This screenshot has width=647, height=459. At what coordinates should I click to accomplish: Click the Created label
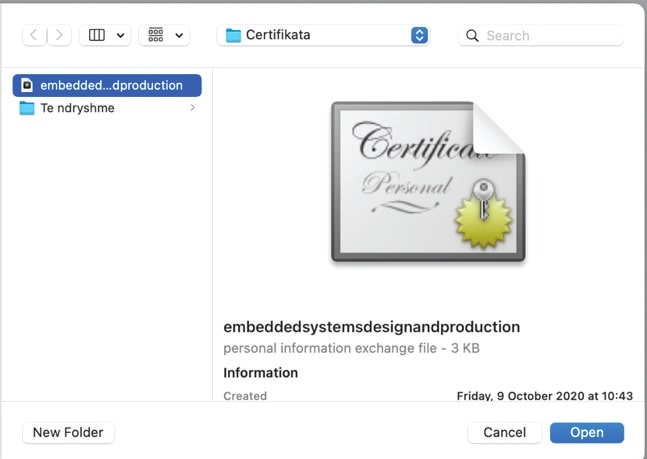[245, 396]
